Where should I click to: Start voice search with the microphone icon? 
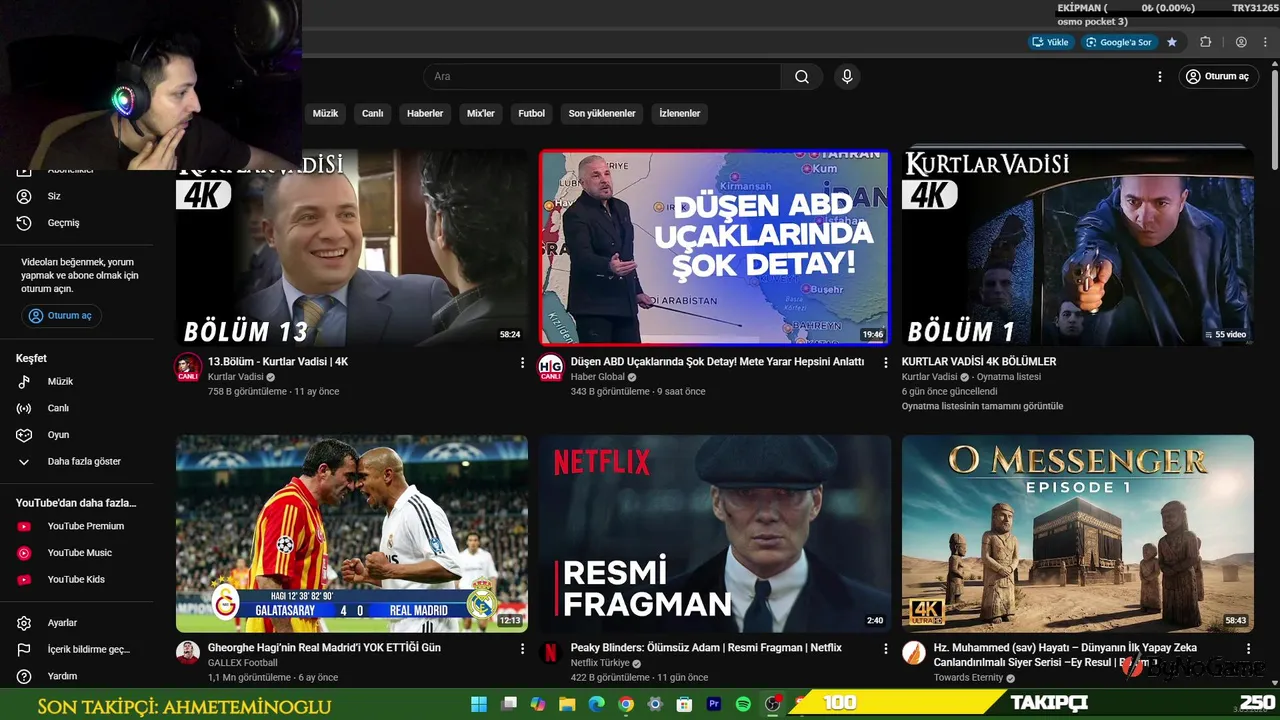(847, 77)
